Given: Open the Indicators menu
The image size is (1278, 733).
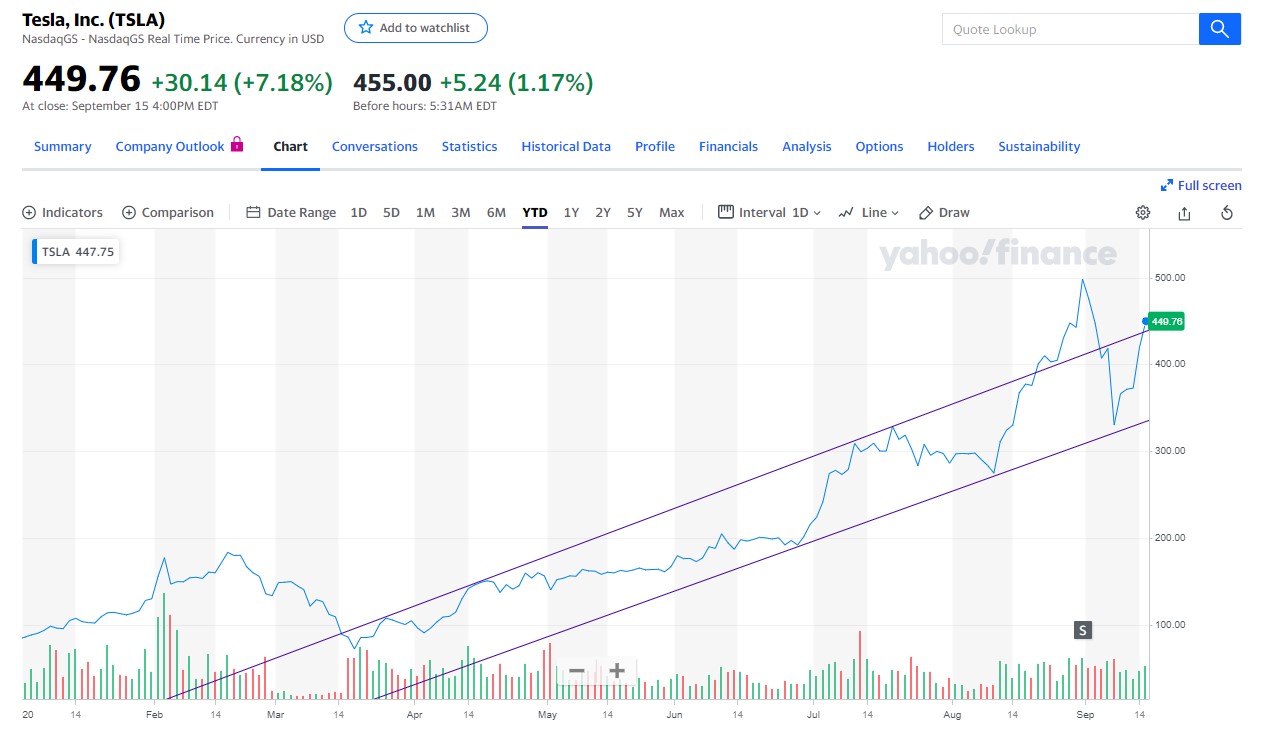Looking at the screenshot, I should click(x=62, y=213).
